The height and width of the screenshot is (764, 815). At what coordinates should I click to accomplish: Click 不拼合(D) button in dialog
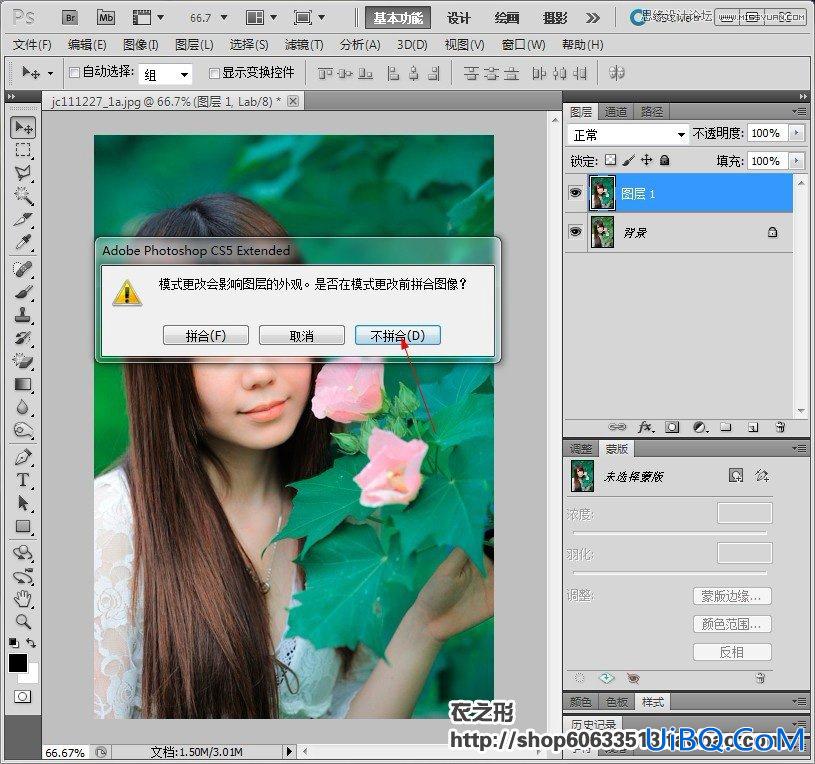pos(398,336)
